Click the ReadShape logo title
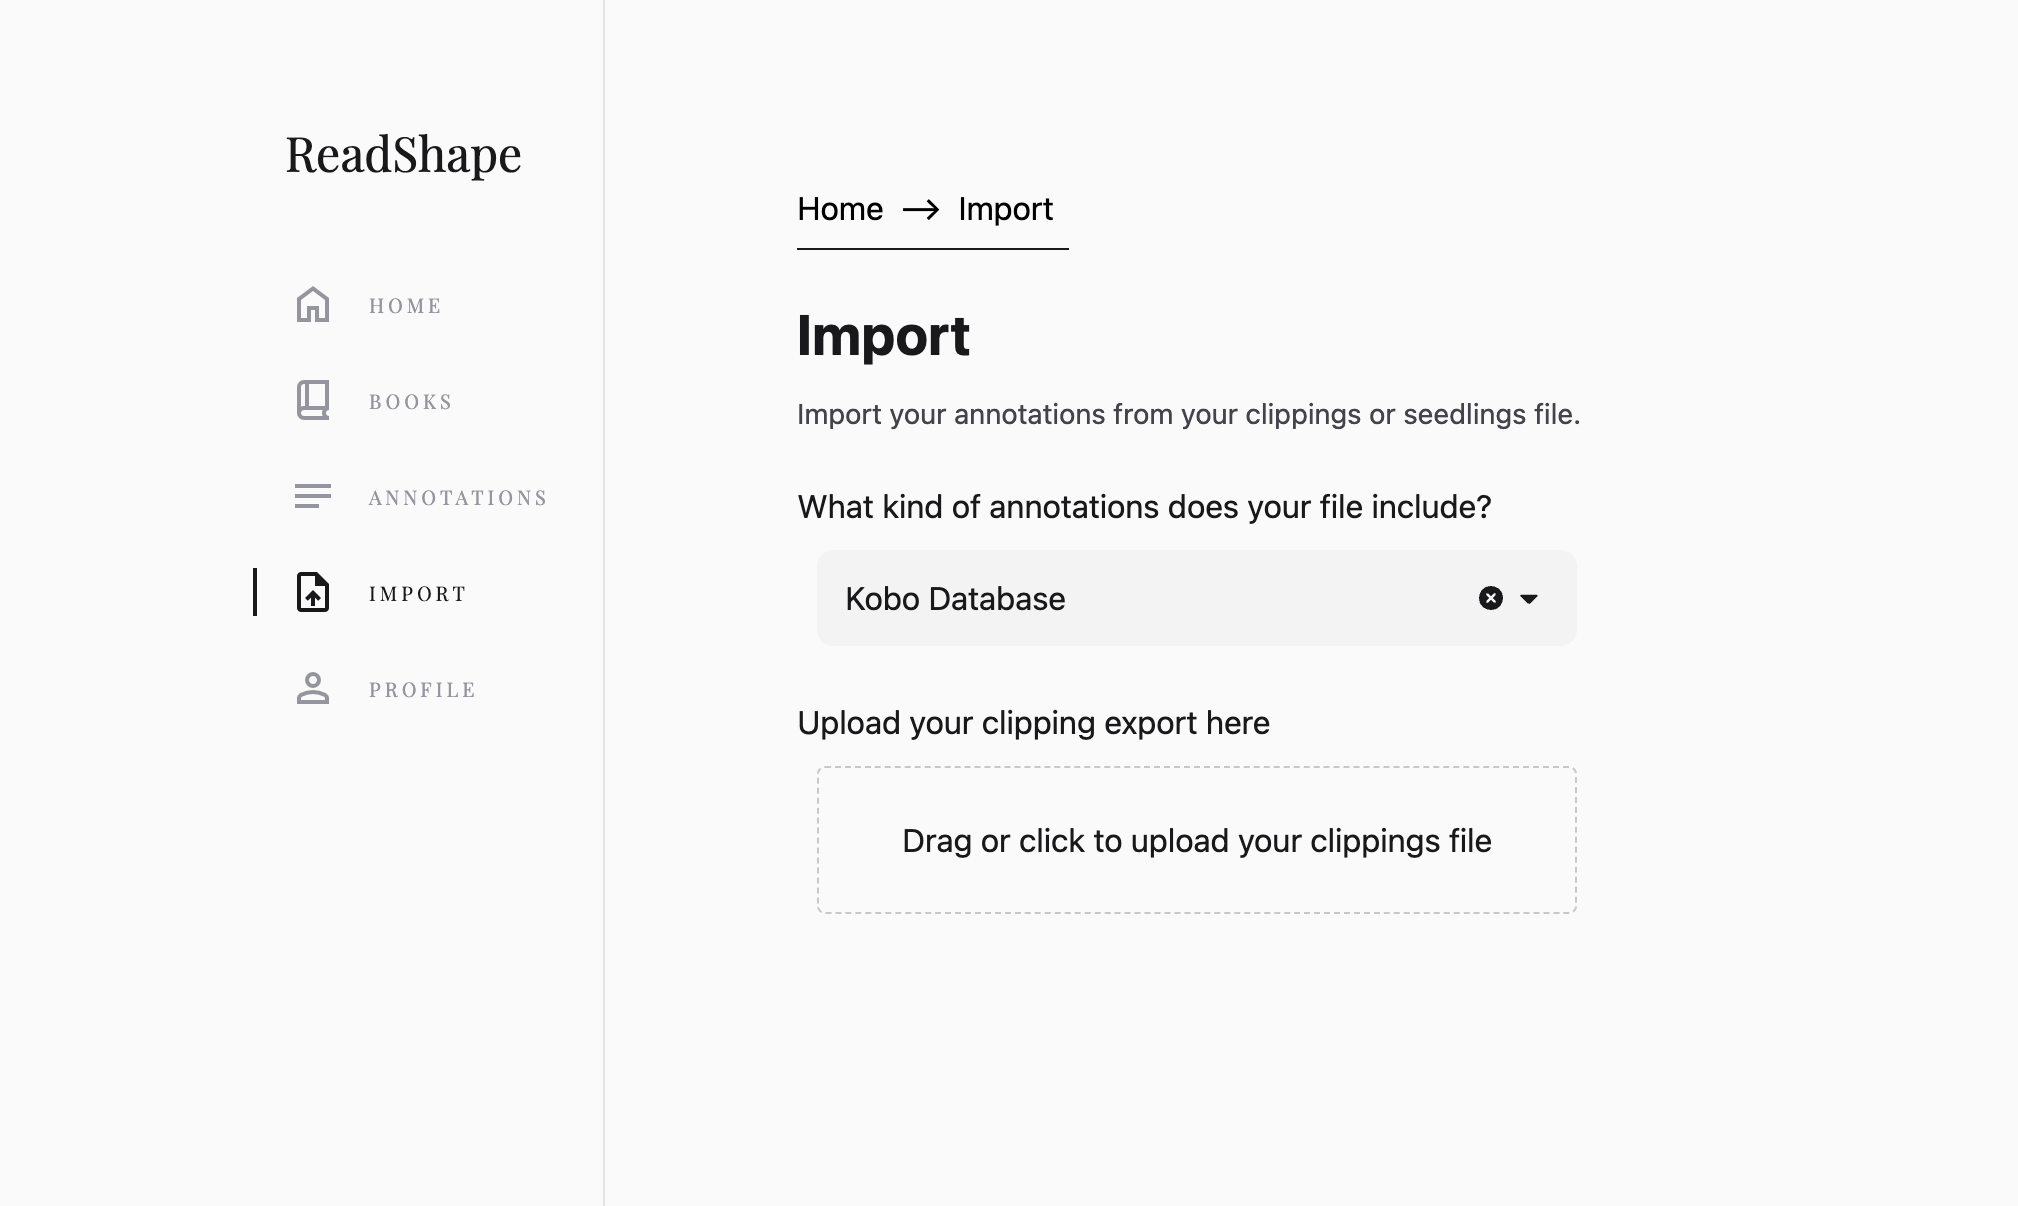Image resolution: width=2018 pixels, height=1206 pixels. (x=403, y=155)
